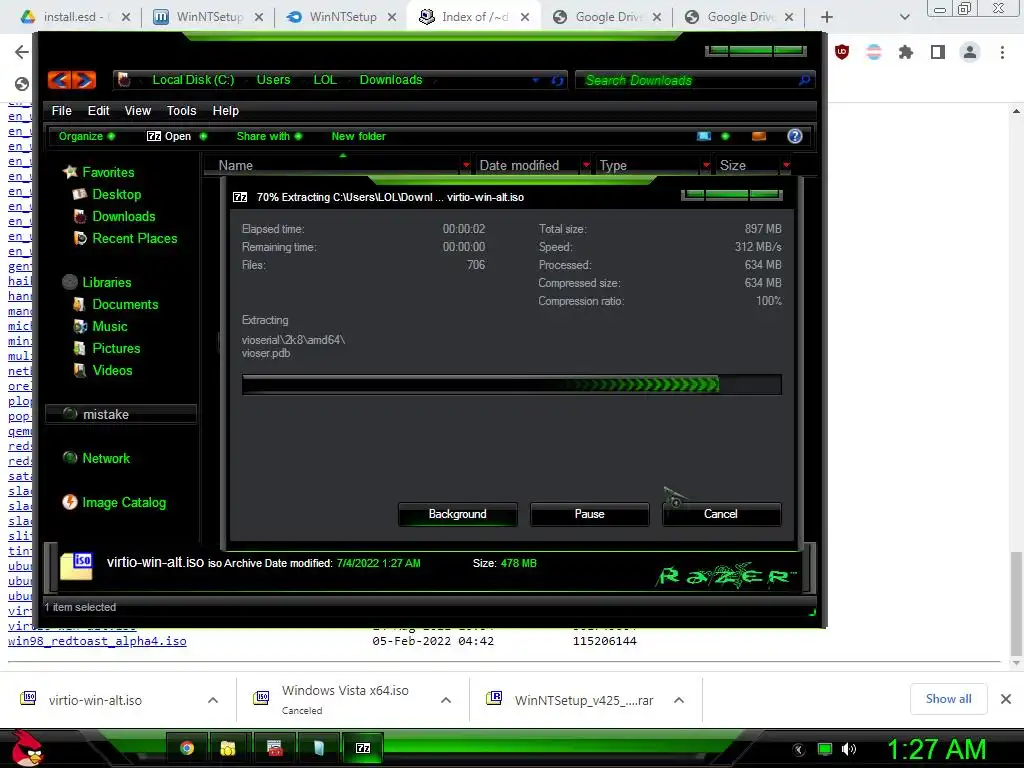Image resolution: width=1024 pixels, height=768 pixels.
Task: Open the file explorer icon on the taskbar
Action: [x=227, y=748]
